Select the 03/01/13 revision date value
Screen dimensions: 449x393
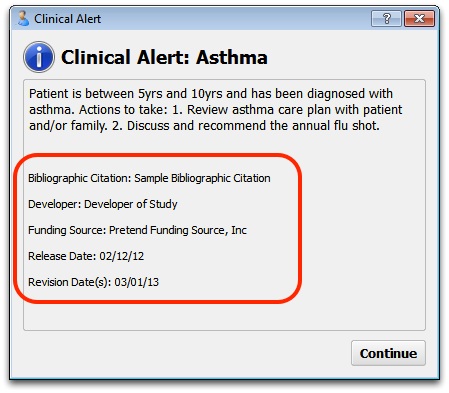click(x=137, y=282)
